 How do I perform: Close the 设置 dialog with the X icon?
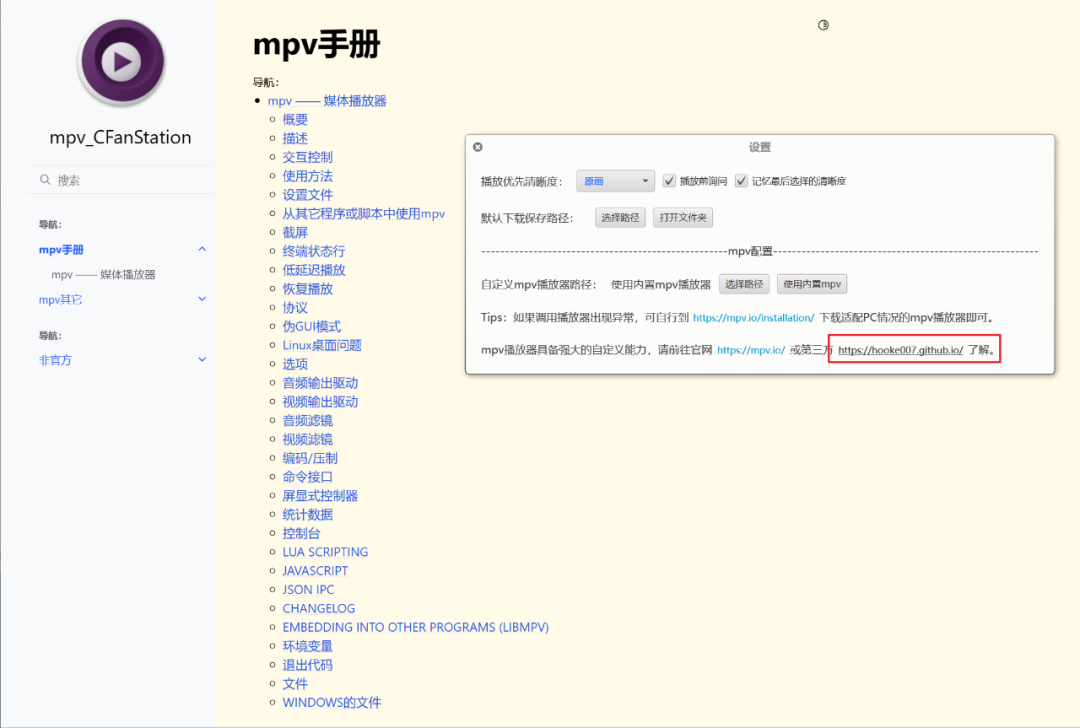tap(478, 147)
